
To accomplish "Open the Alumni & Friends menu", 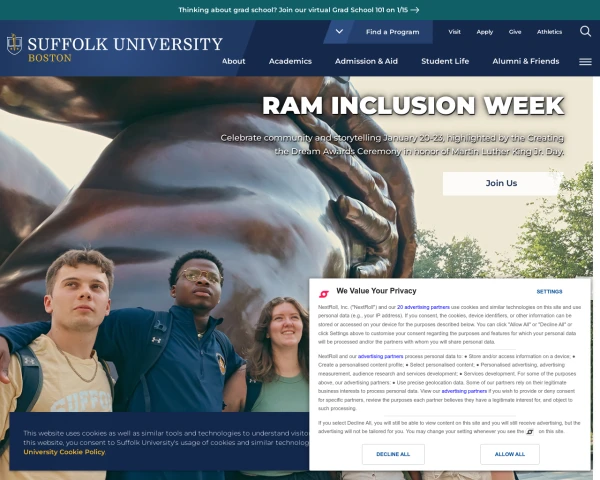I will point(526,61).
